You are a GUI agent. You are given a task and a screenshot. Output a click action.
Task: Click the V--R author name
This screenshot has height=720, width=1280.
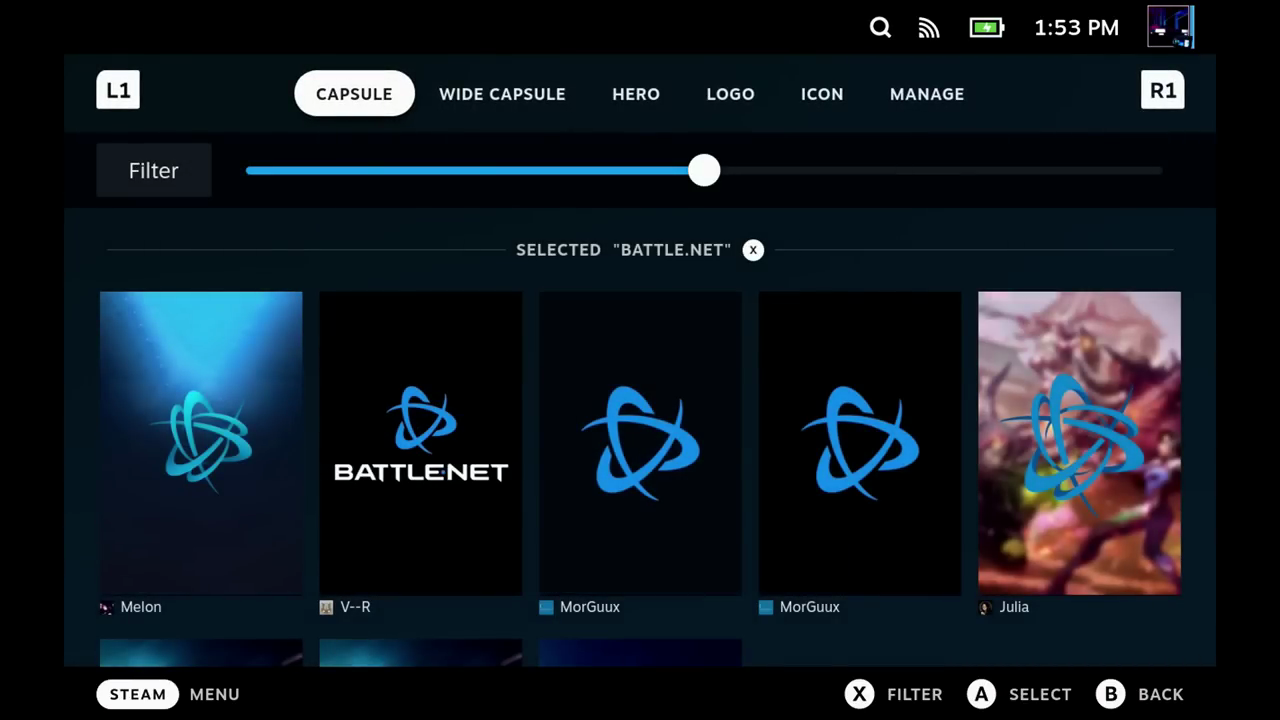[x=355, y=607]
